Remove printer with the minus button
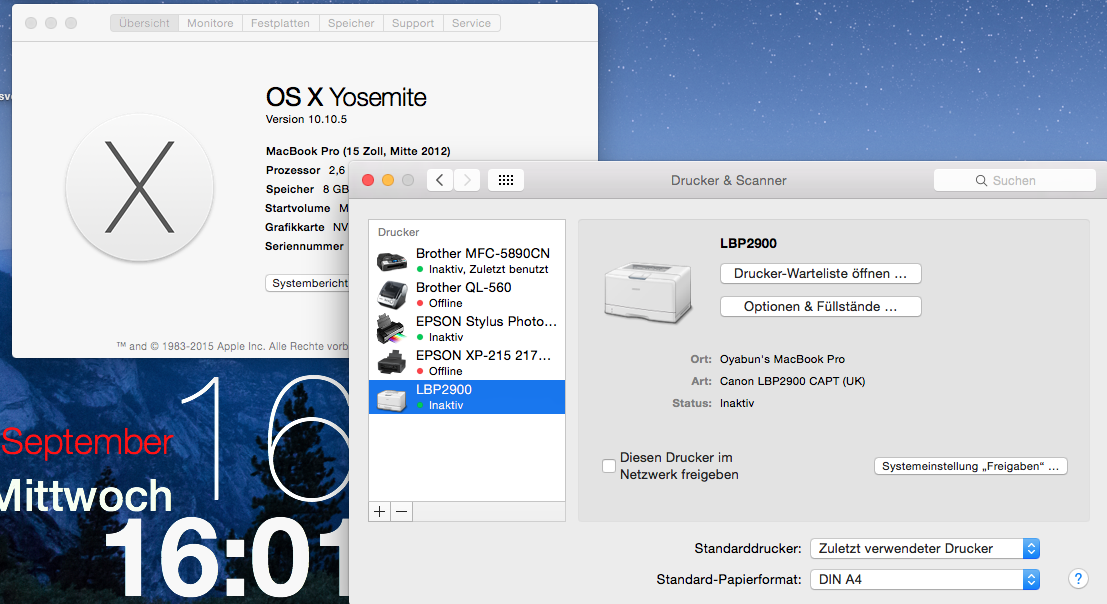 coord(402,512)
